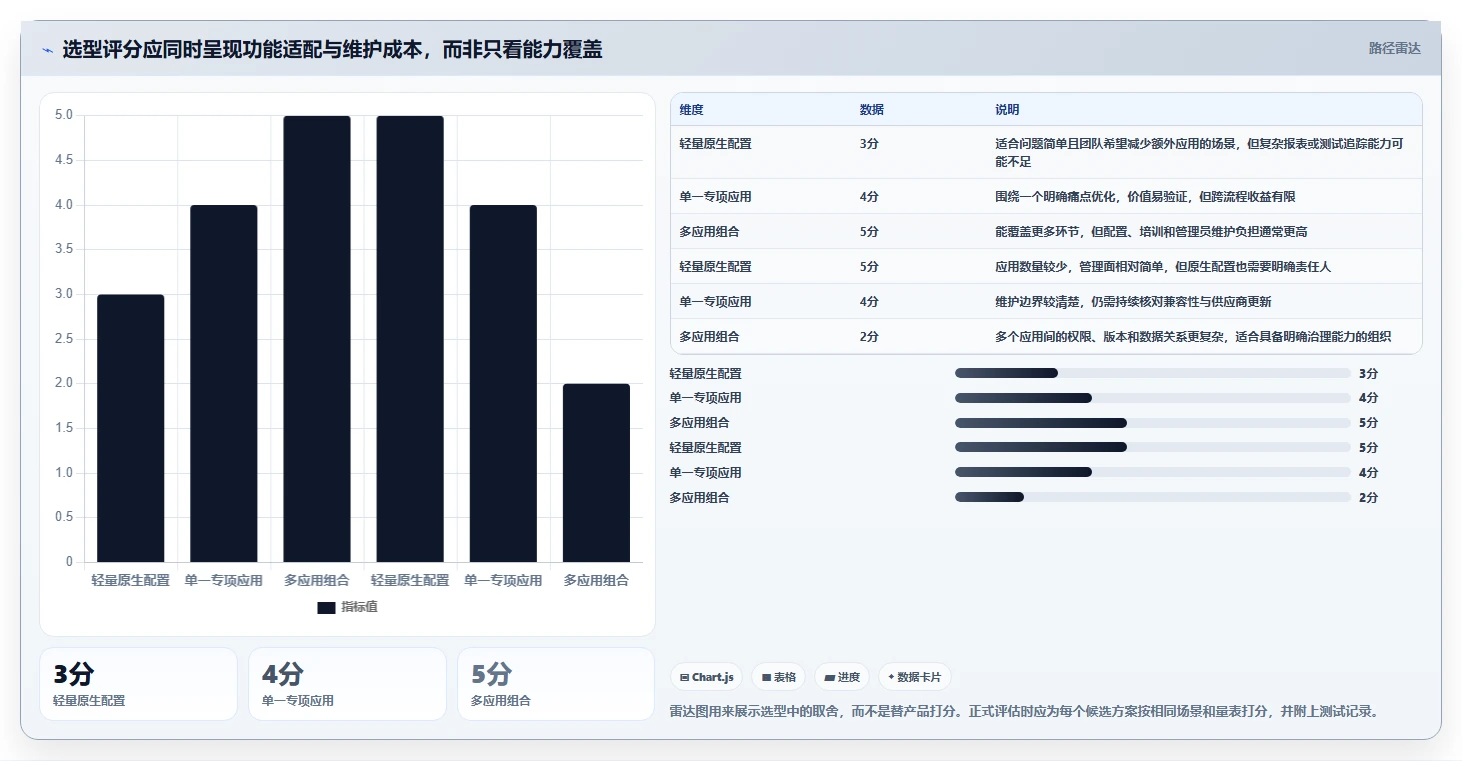The height and width of the screenshot is (761, 1462).
Task: Click the 3分 轻量原生配置 summary card
Action: [138, 684]
